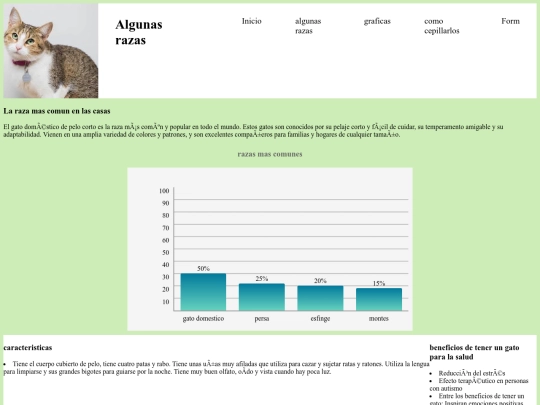Image resolution: width=540 pixels, height=405 pixels.
Task: Click the persa bar in the chart
Action: coord(262,297)
